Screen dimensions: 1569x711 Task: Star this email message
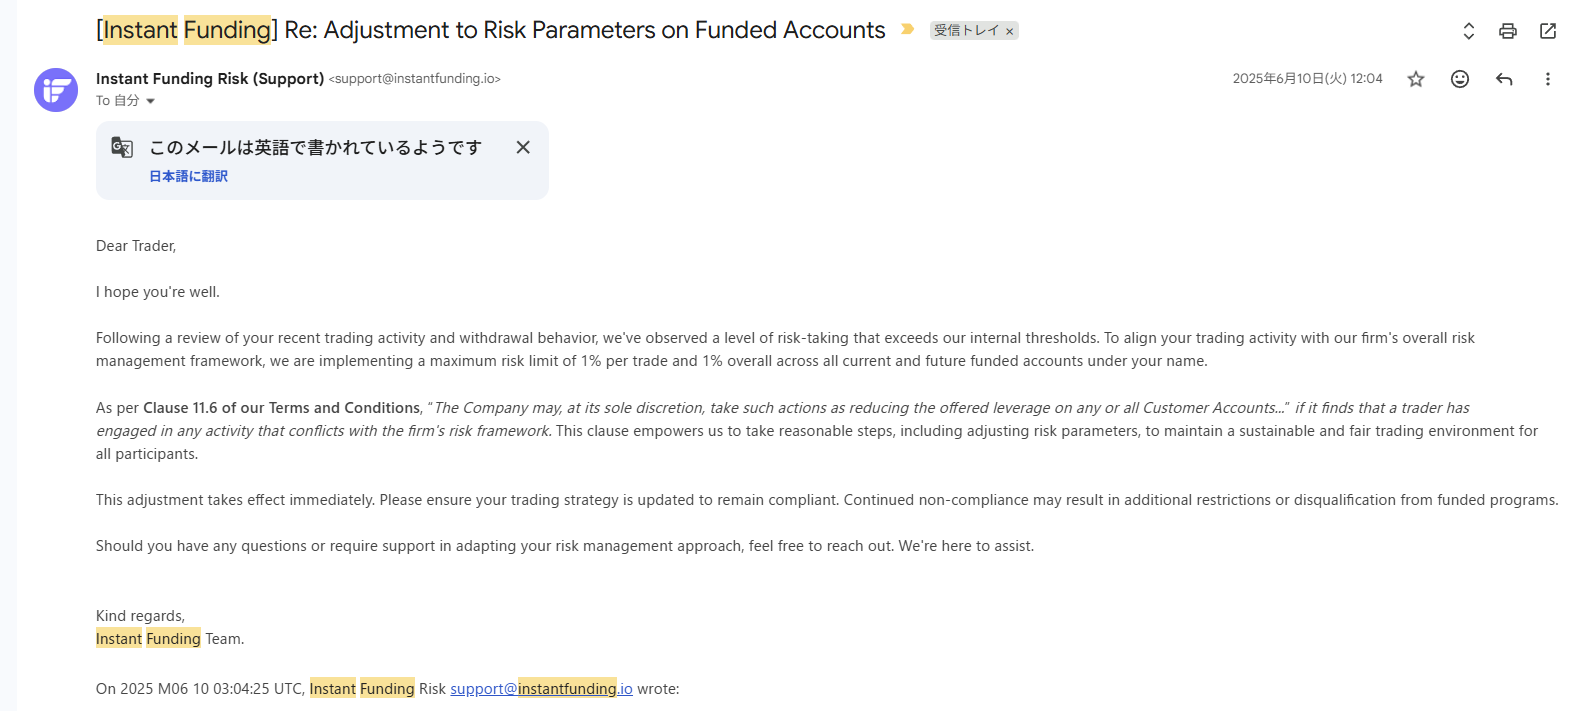pyautogui.click(x=1415, y=79)
